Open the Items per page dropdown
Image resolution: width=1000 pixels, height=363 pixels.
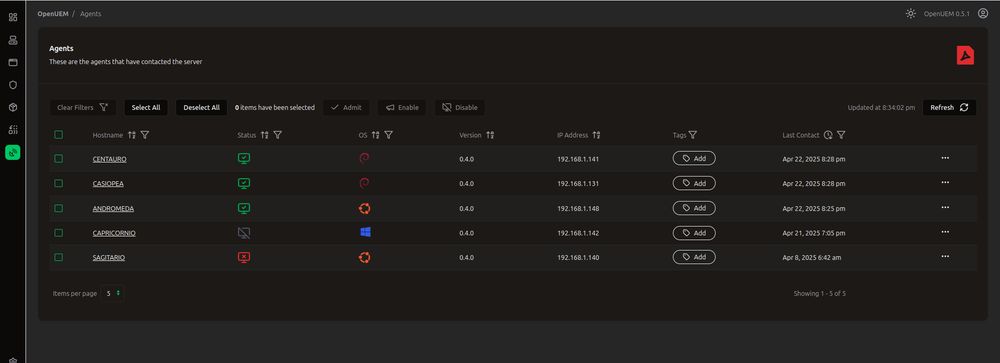click(x=113, y=293)
